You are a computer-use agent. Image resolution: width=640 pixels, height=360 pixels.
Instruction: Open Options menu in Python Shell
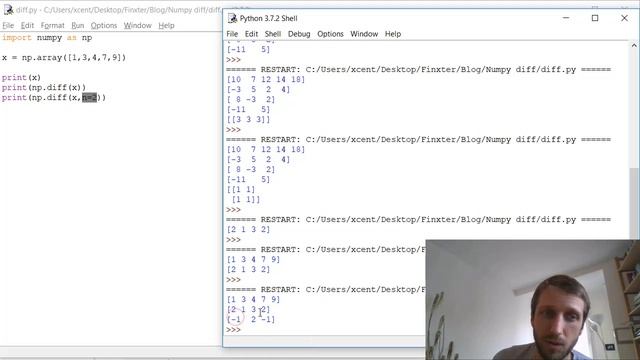click(x=330, y=34)
